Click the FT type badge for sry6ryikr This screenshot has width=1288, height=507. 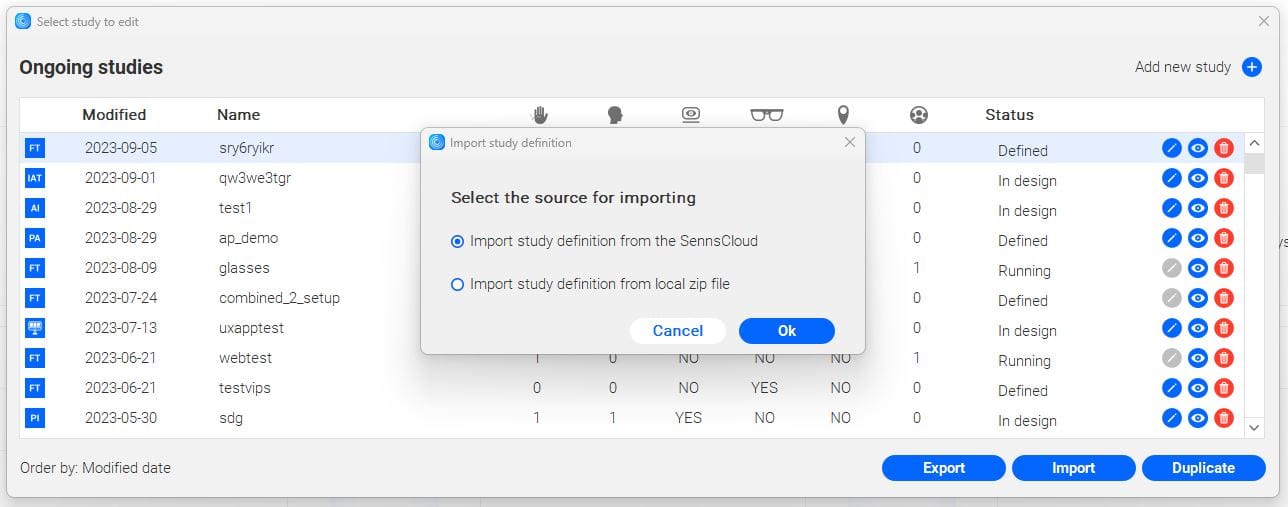(35, 148)
